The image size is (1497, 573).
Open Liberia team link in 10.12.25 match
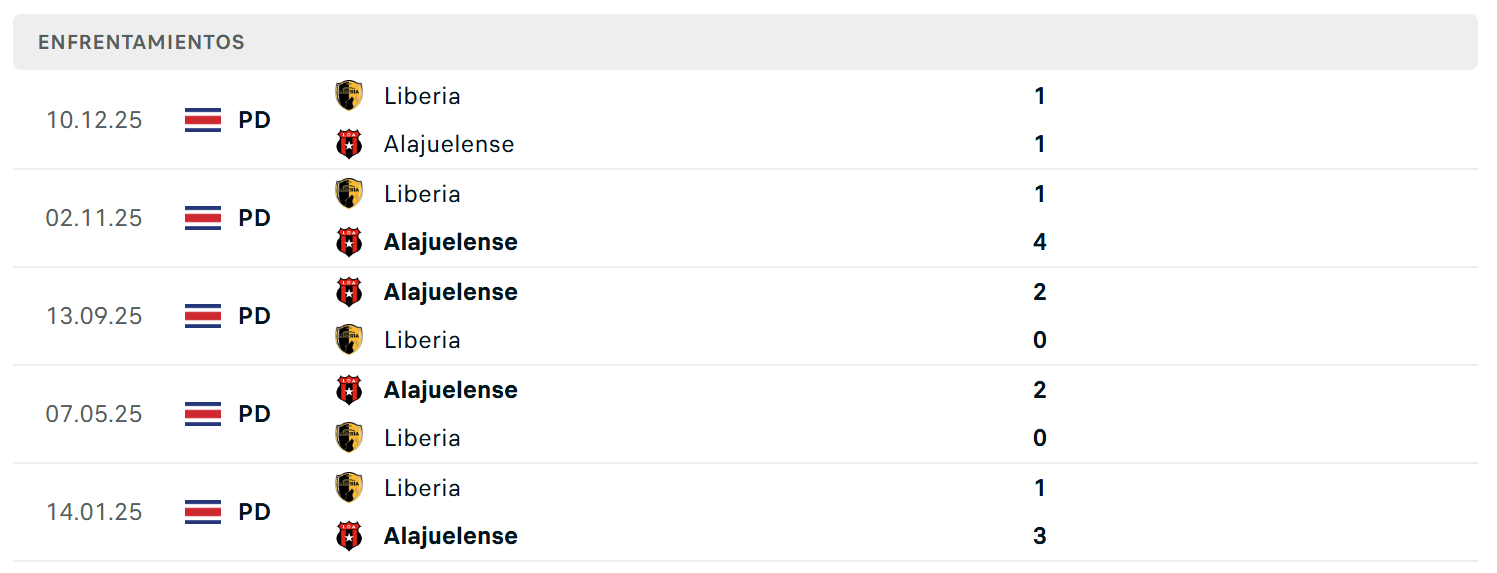[x=422, y=96]
